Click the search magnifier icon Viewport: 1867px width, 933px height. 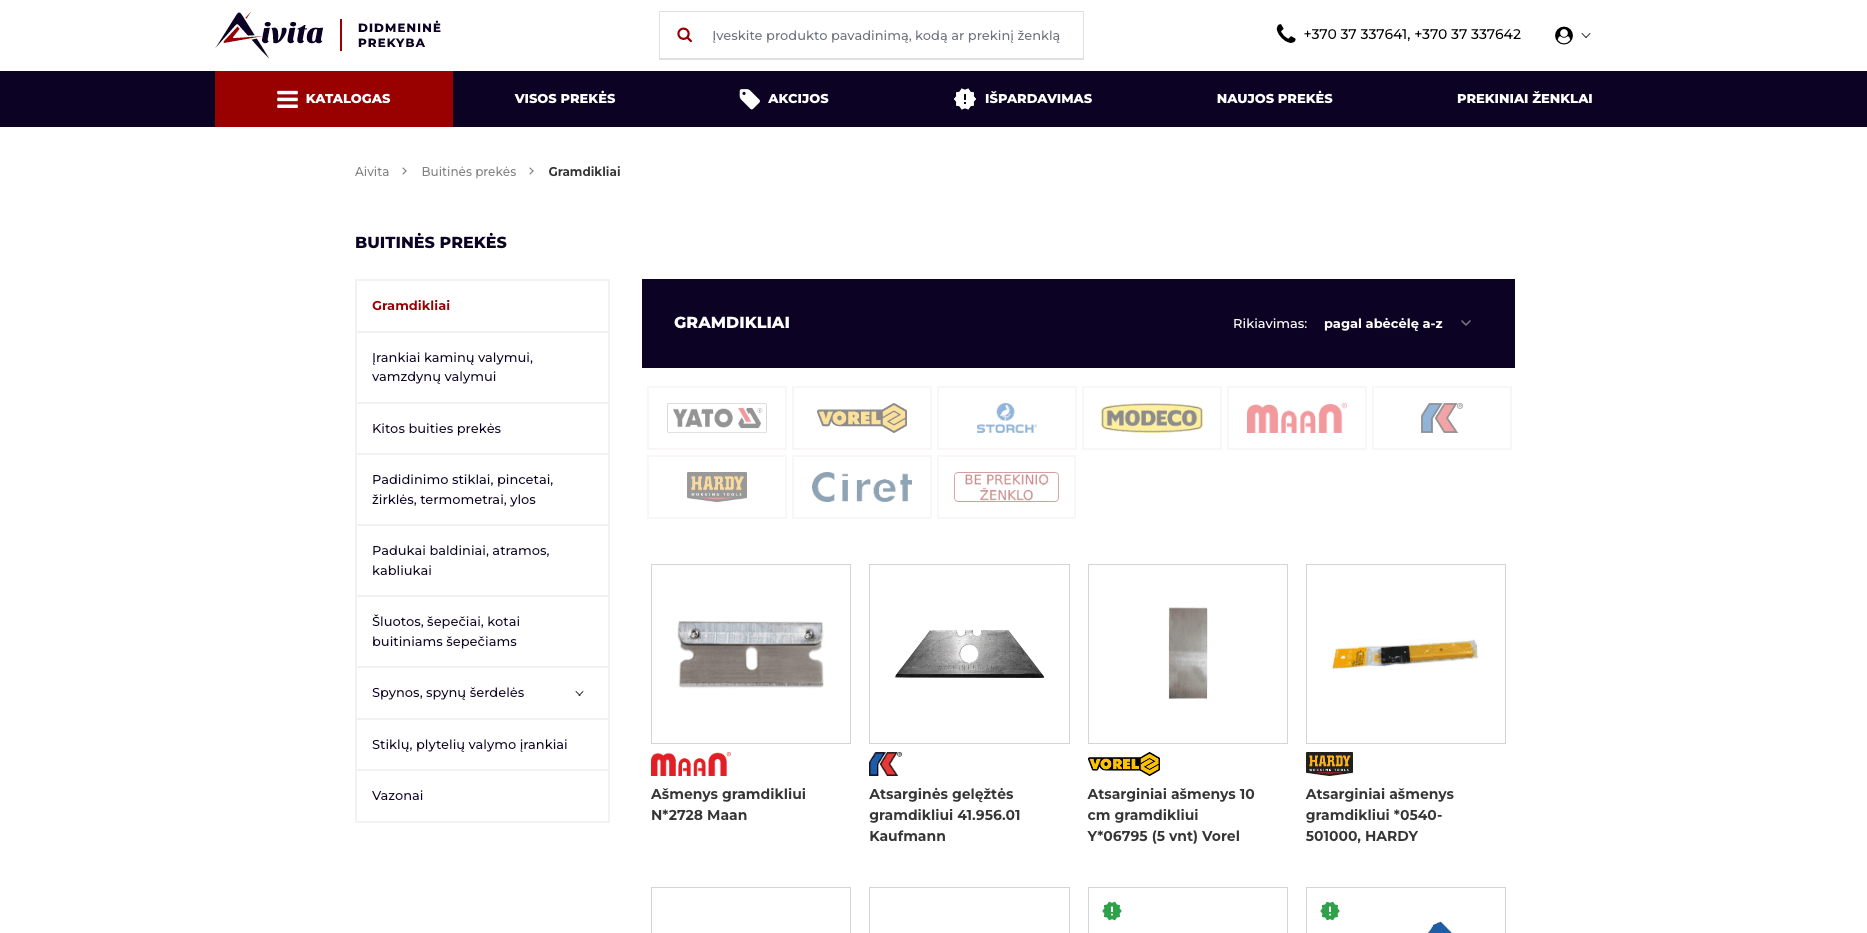pos(685,35)
